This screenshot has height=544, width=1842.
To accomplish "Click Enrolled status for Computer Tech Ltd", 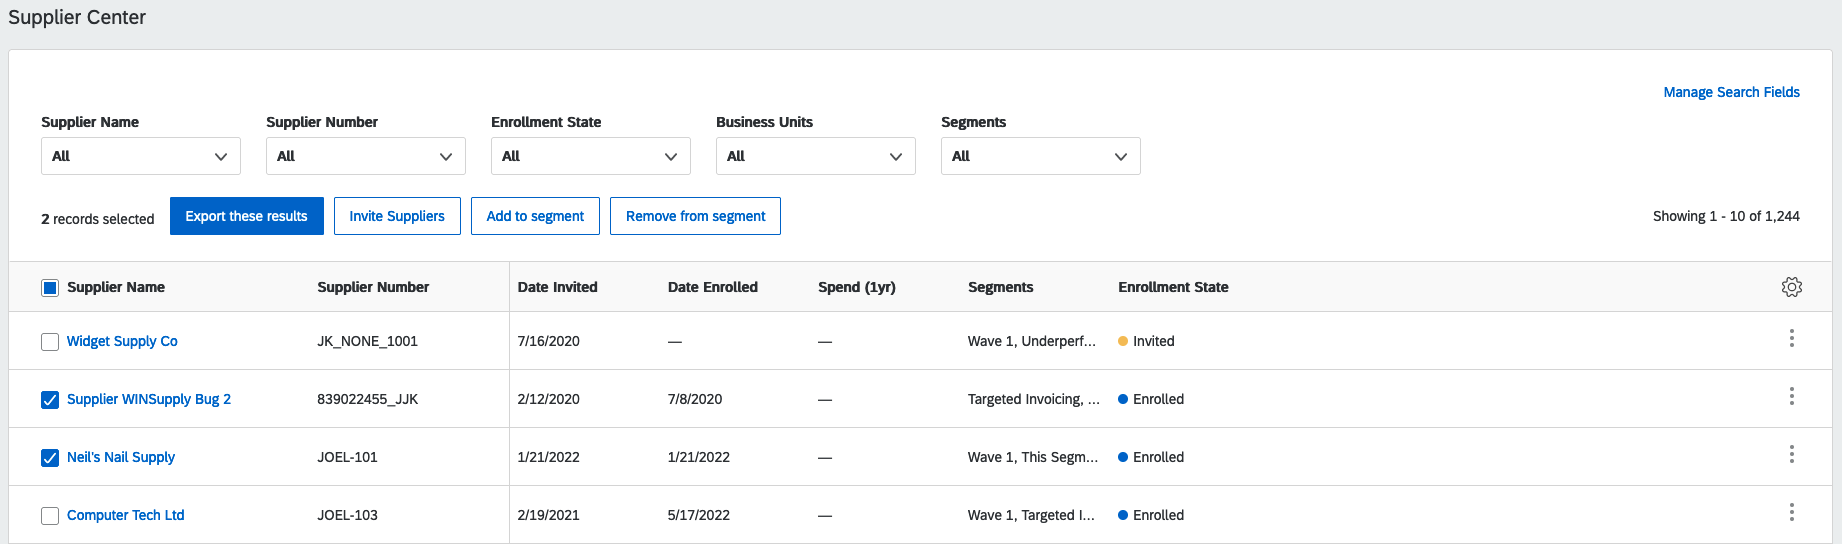I will 1151,515.
